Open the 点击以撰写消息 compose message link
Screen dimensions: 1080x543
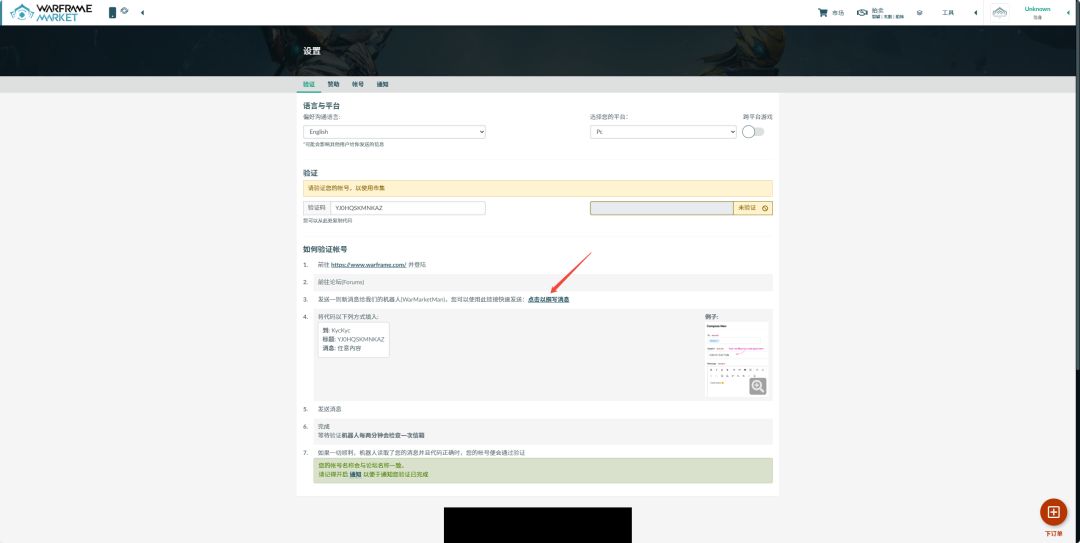(548, 300)
